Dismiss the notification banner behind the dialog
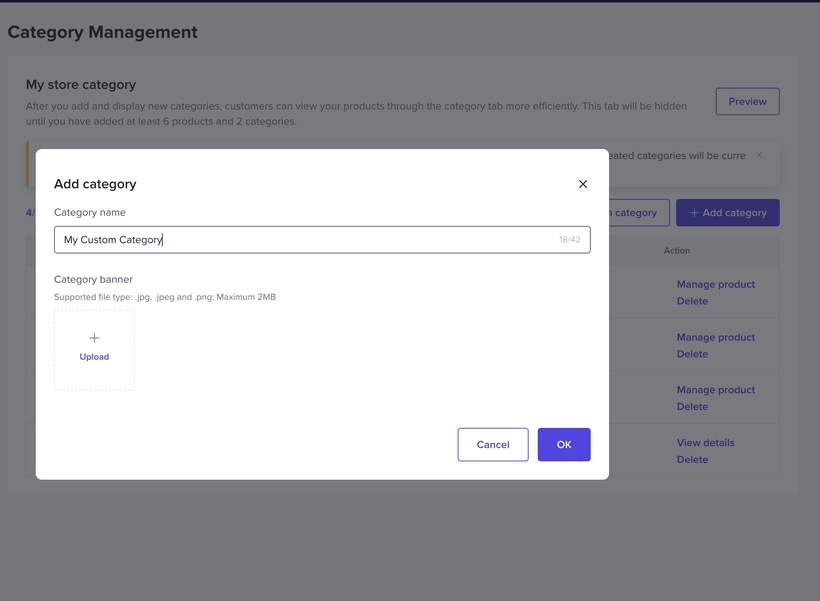The height and width of the screenshot is (601, 820). (759, 155)
